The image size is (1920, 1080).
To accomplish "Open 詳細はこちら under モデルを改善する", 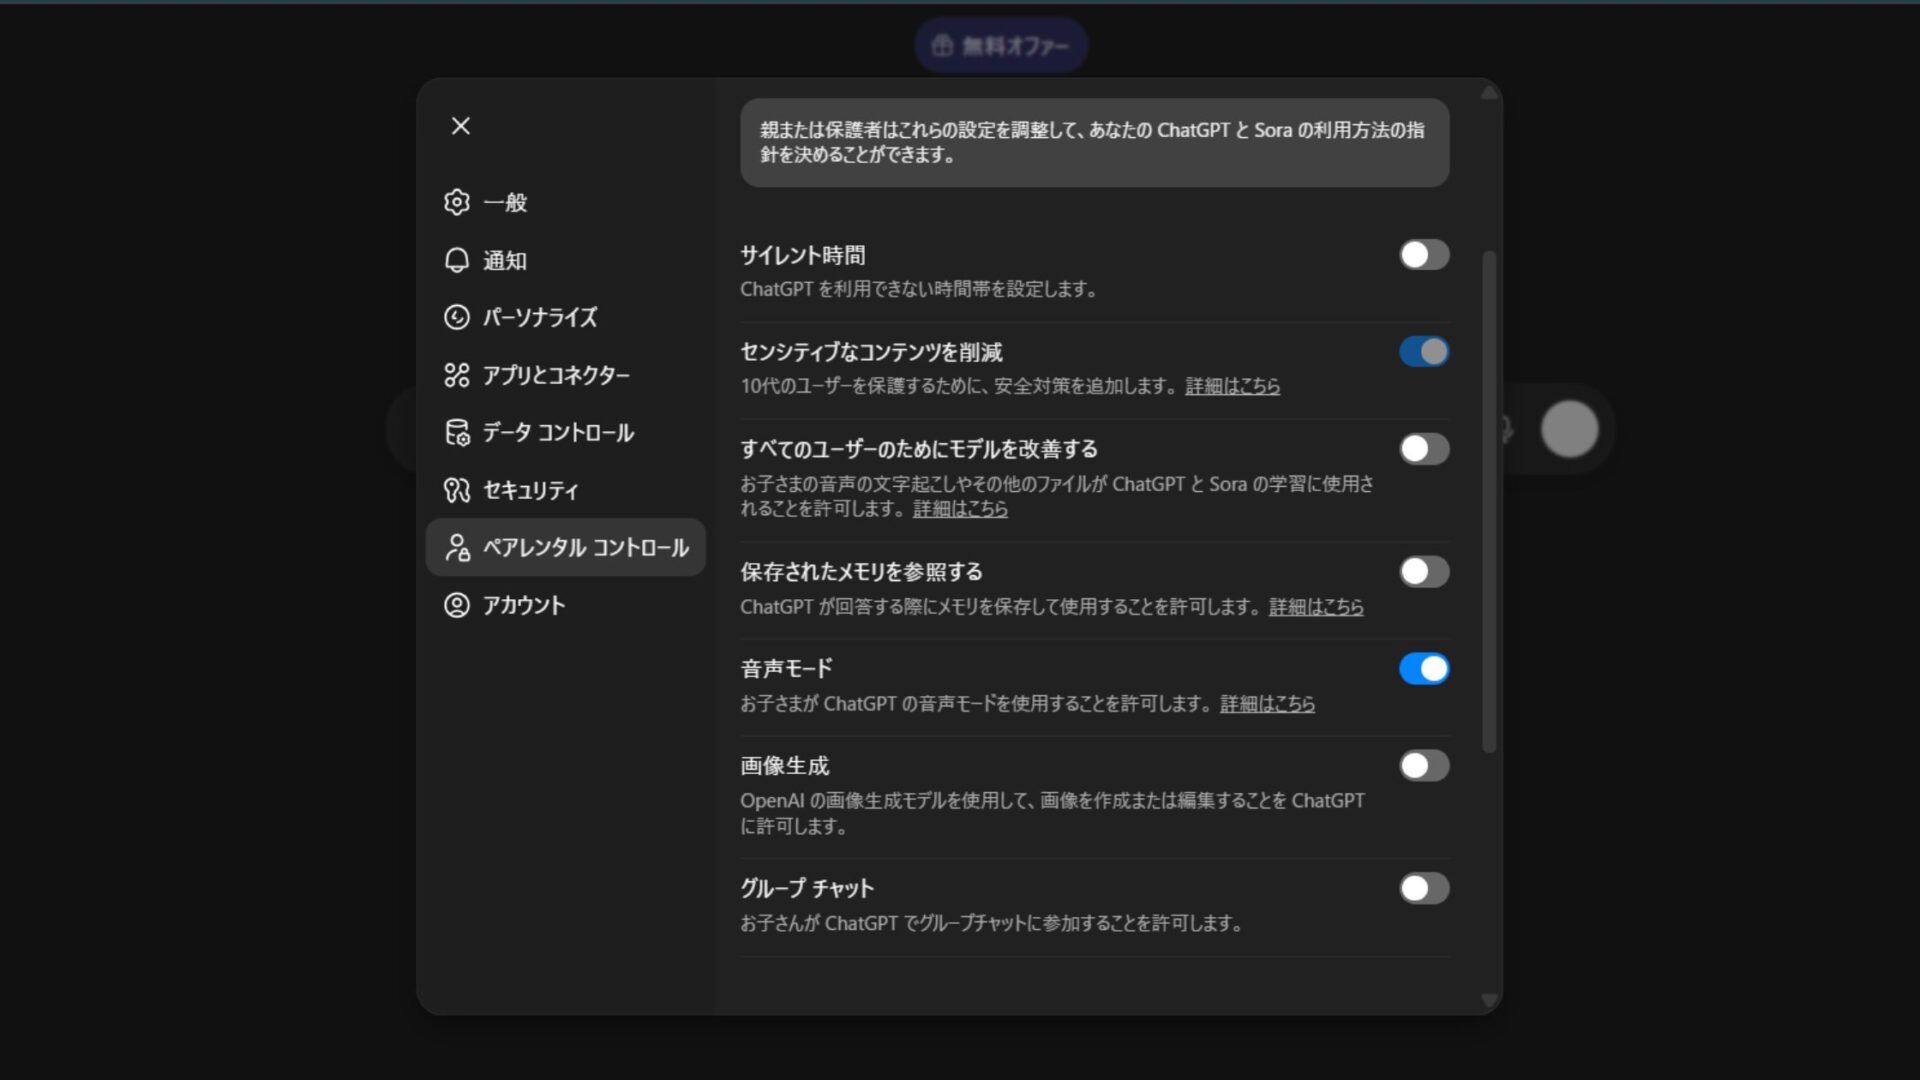I will (x=960, y=509).
